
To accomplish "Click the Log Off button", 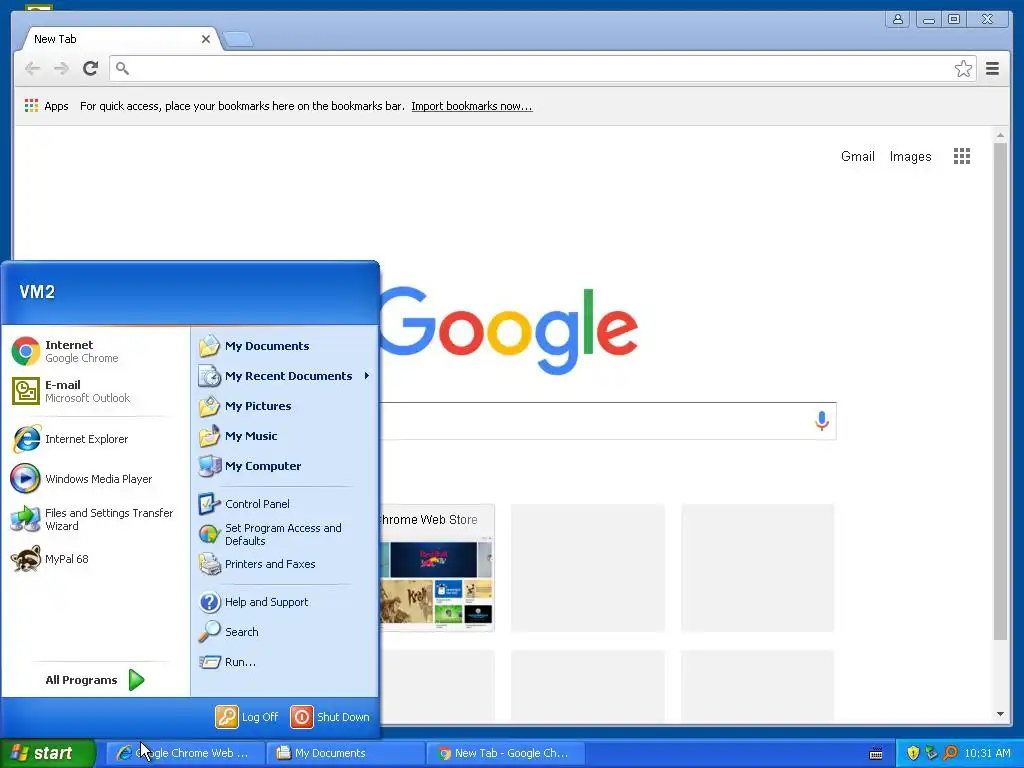I will pyautogui.click(x=247, y=717).
